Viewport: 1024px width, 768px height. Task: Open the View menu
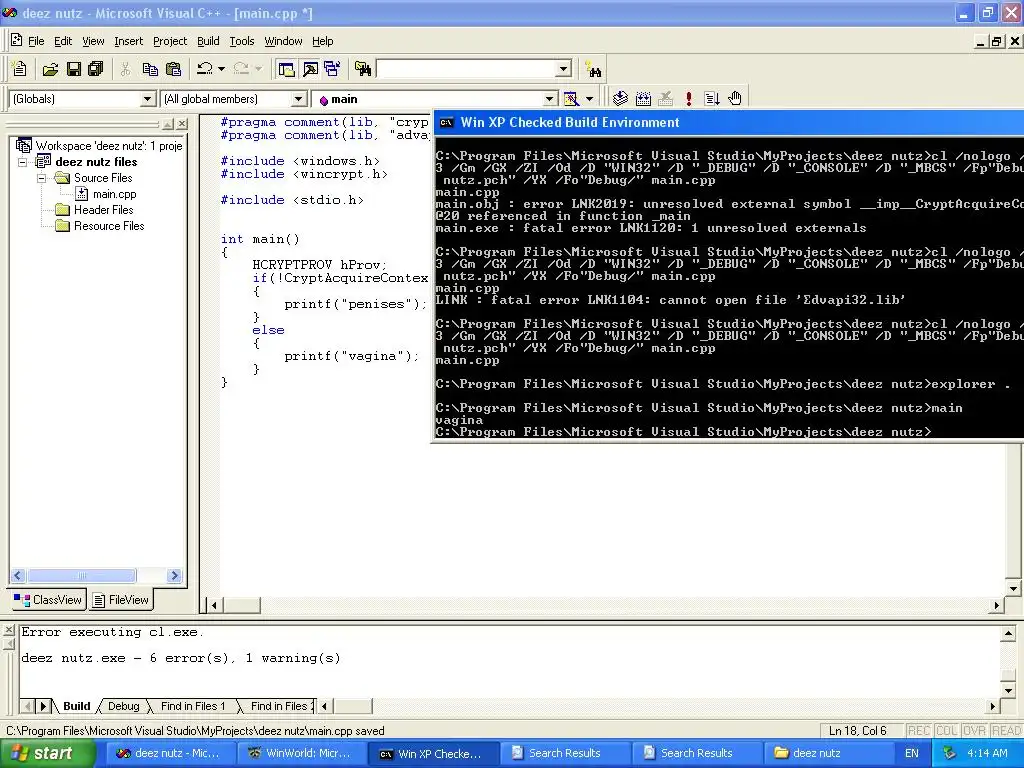(93, 41)
